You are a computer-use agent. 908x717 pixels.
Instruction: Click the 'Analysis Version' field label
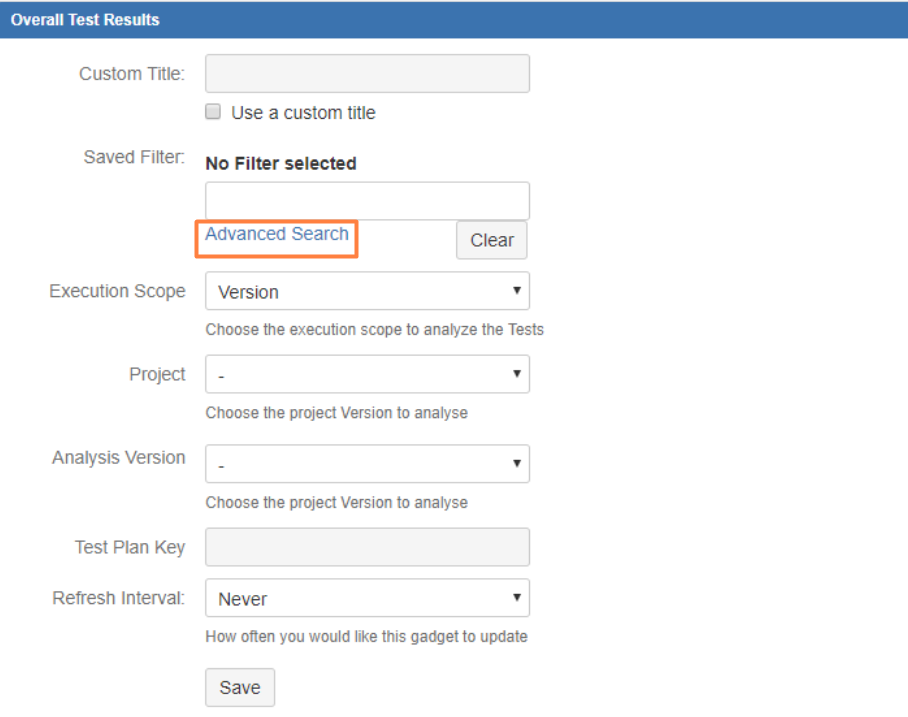[118, 457]
